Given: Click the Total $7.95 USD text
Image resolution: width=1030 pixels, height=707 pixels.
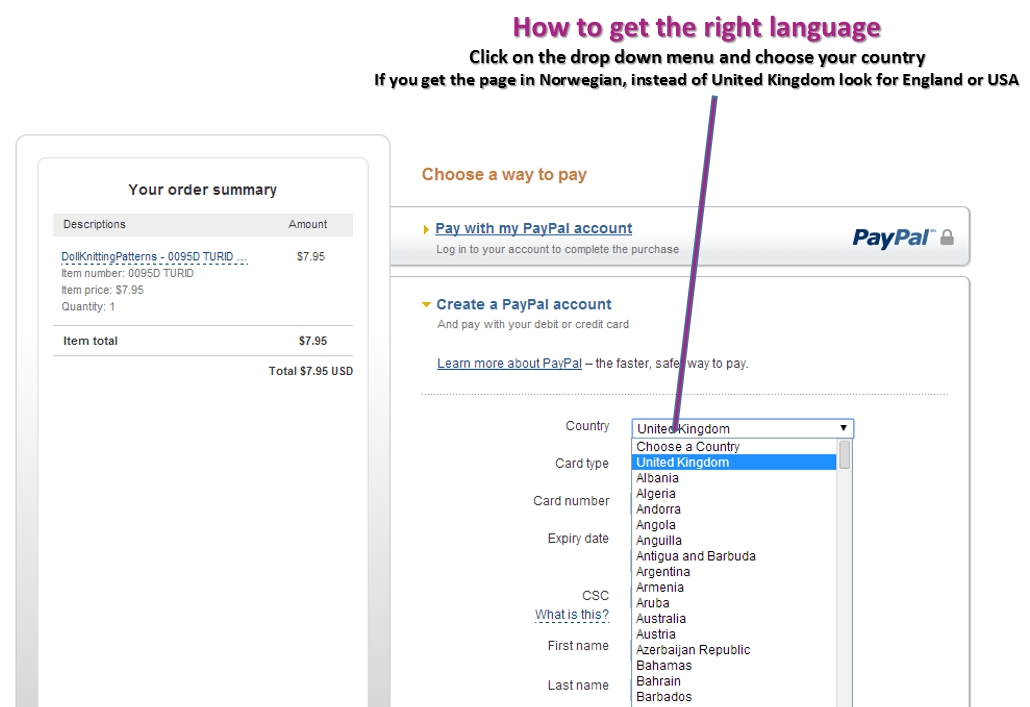Looking at the screenshot, I should coord(311,371).
